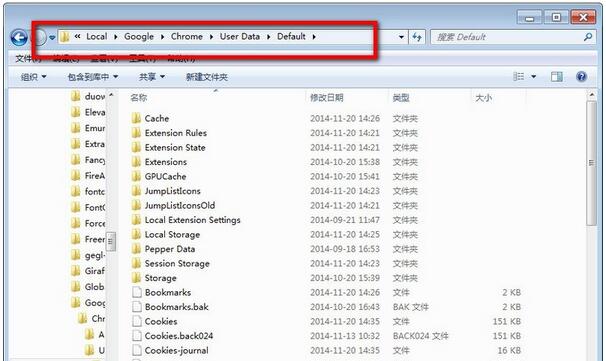
Task: Open the view options dropdown arrow
Action: [x=534, y=77]
